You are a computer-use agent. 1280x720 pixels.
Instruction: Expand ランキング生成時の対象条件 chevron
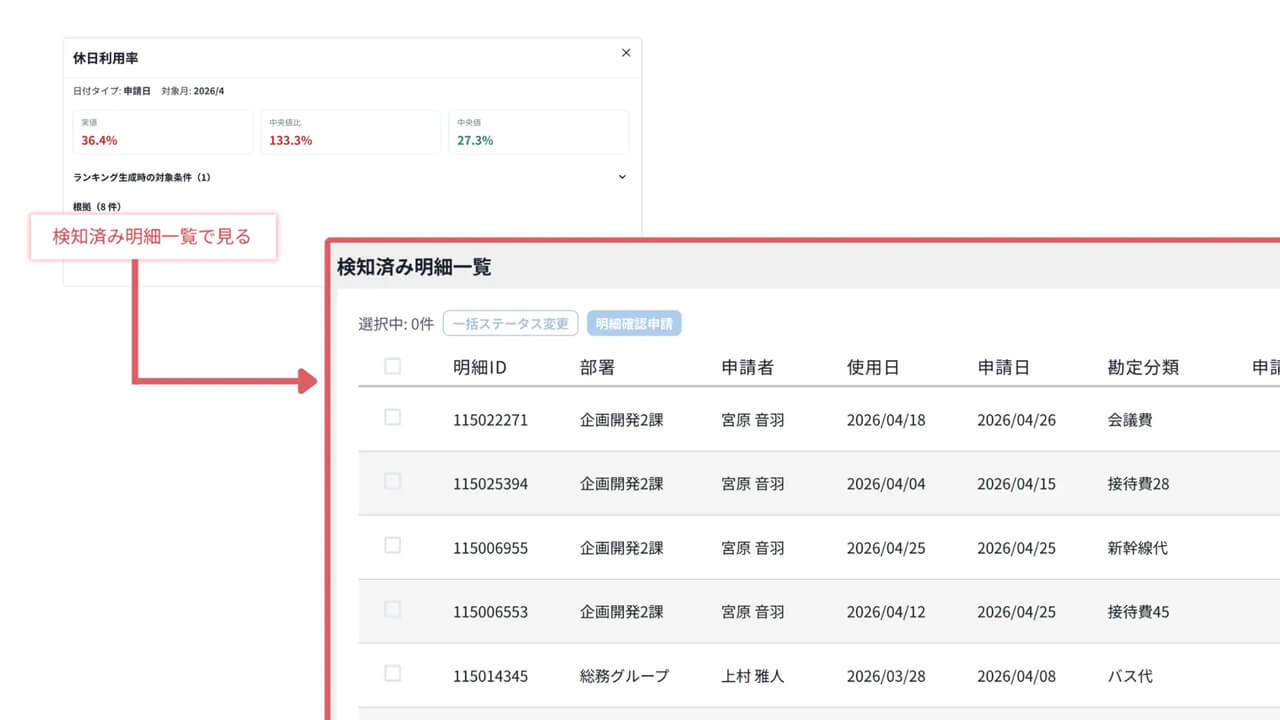(x=622, y=177)
